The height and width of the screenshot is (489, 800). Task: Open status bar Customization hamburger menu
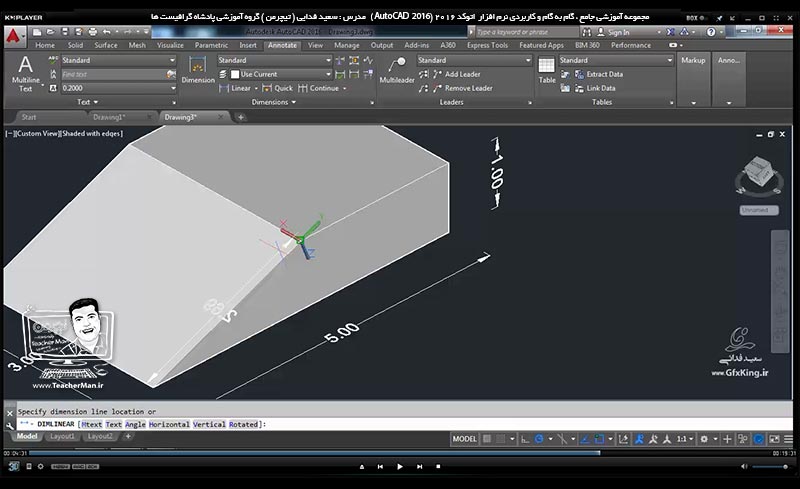(788, 439)
